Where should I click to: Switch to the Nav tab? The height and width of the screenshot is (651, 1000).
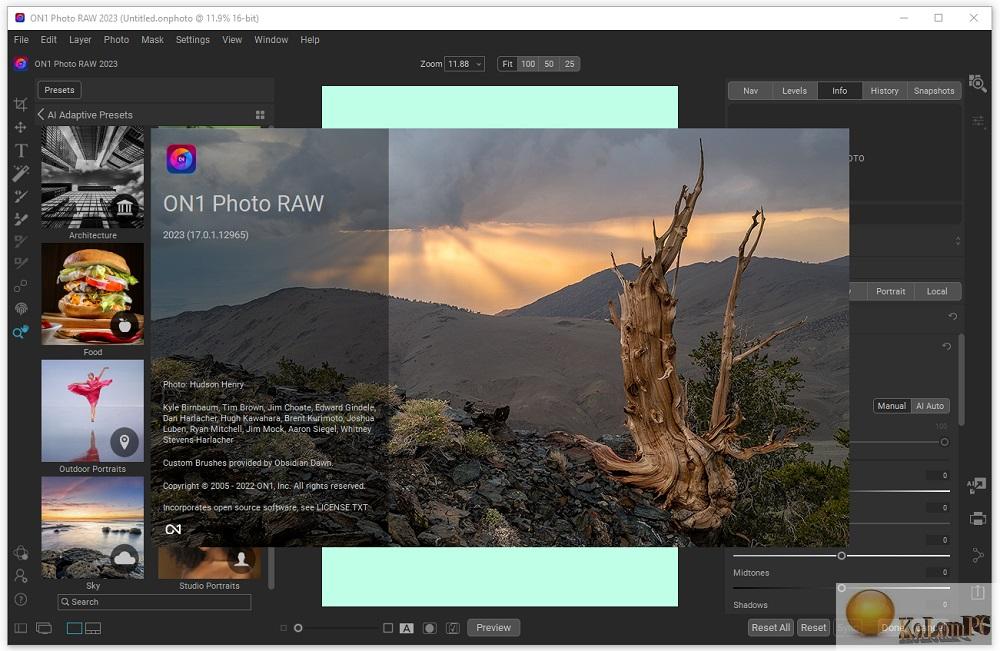pyautogui.click(x=750, y=91)
